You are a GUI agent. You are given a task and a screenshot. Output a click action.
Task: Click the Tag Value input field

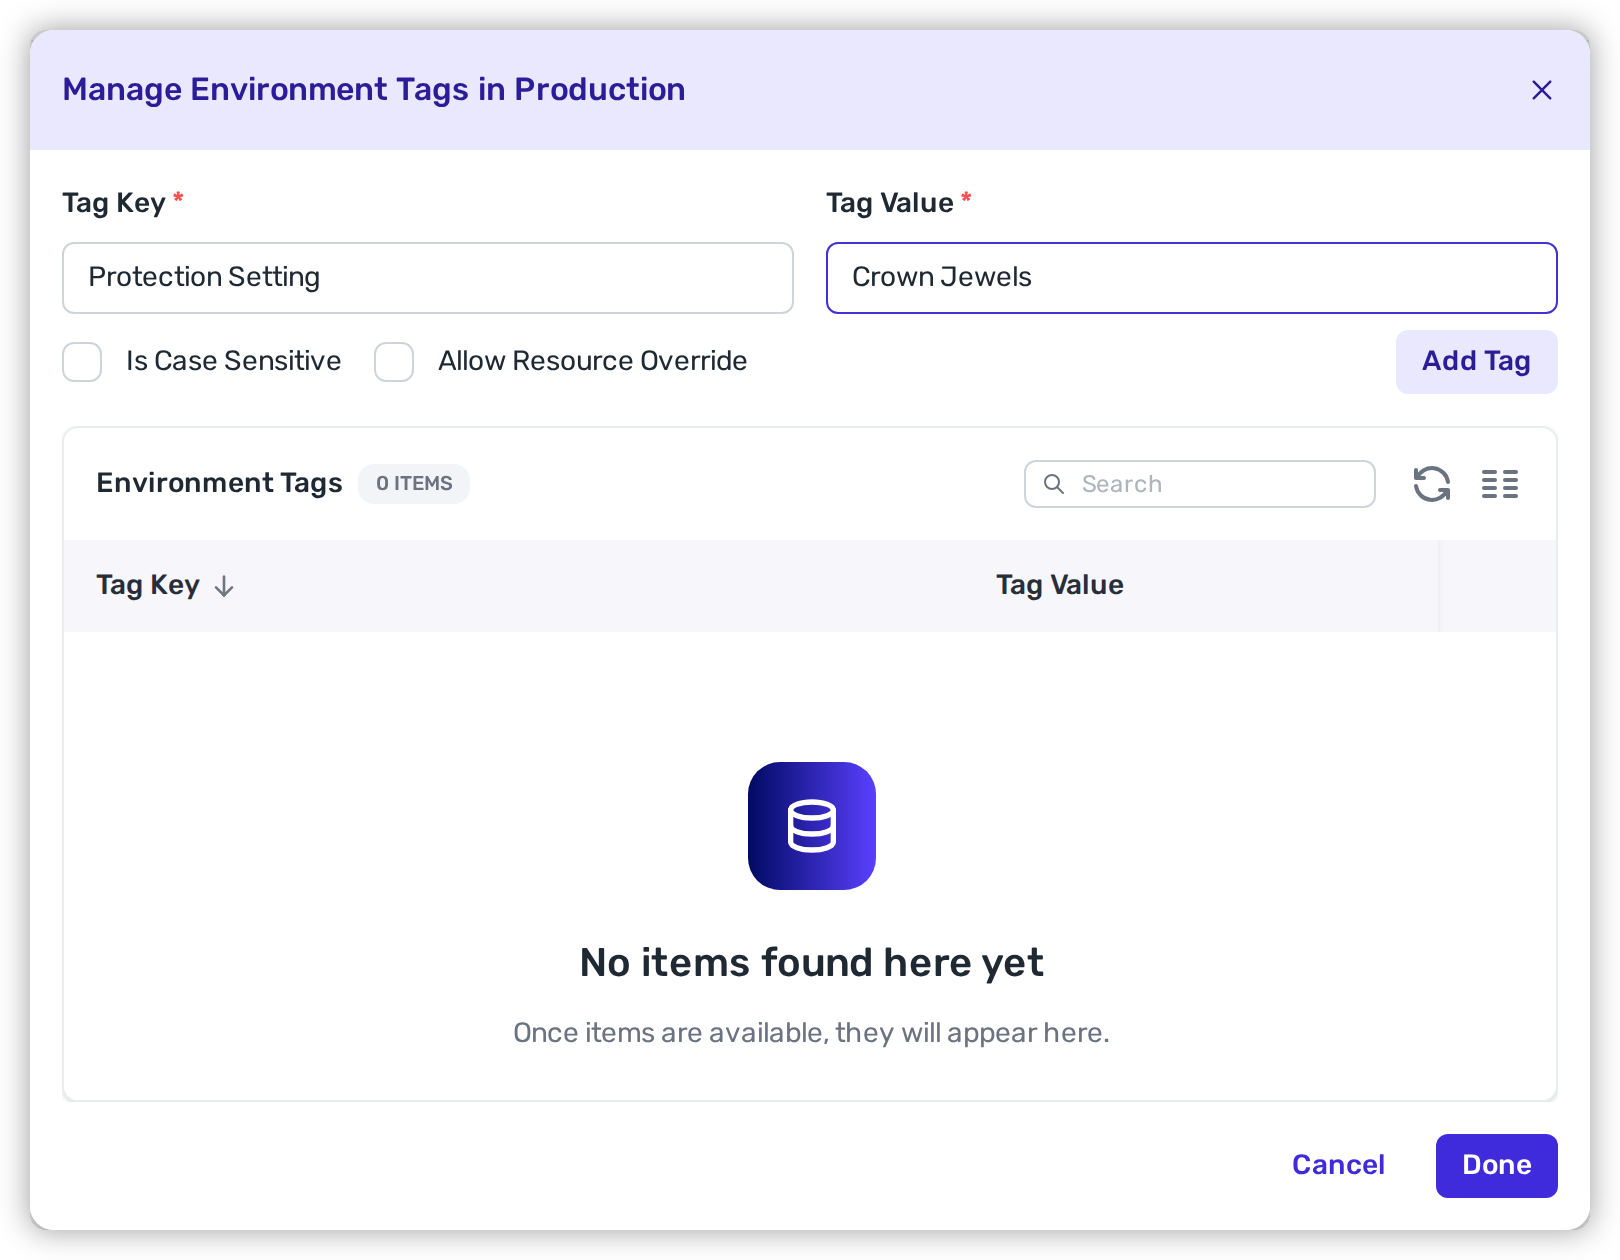tap(1191, 278)
